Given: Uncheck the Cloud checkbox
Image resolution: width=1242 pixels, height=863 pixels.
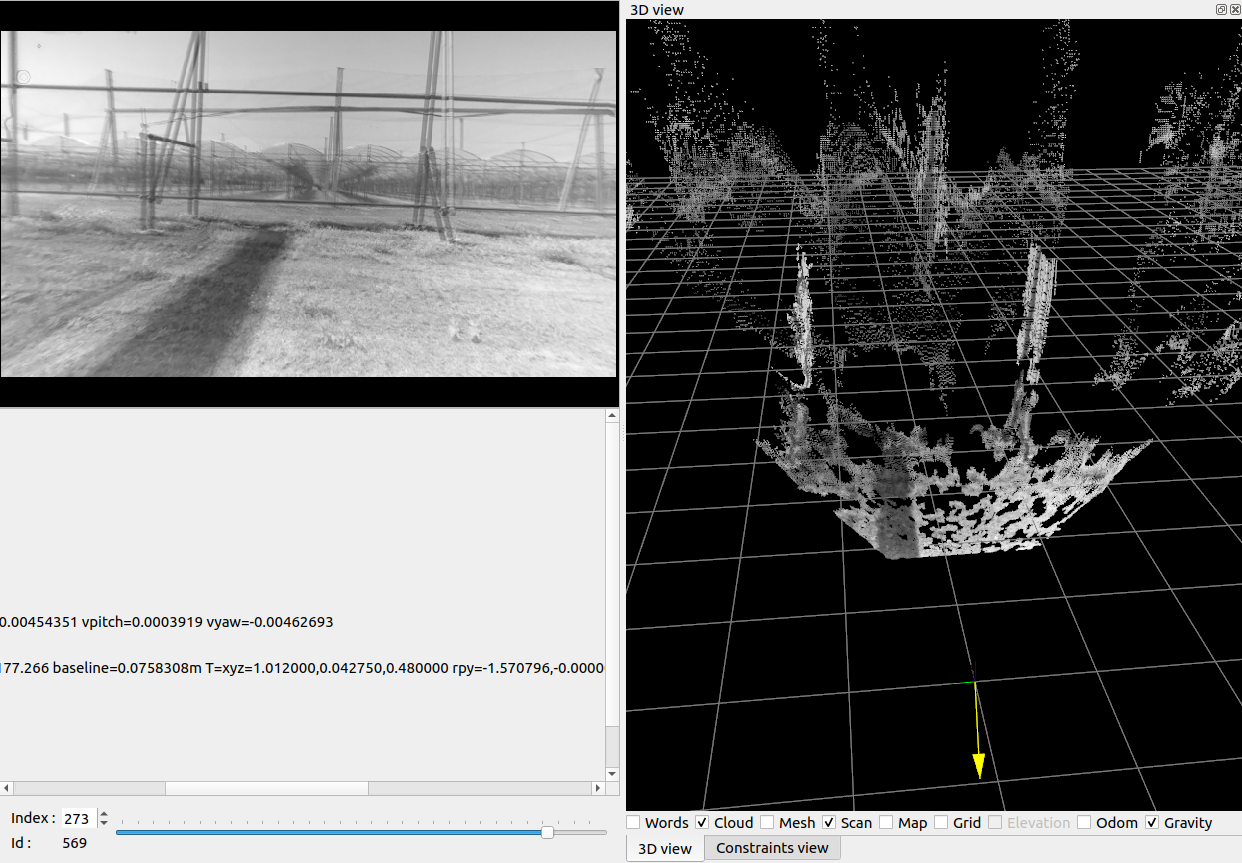Looking at the screenshot, I should coord(702,823).
